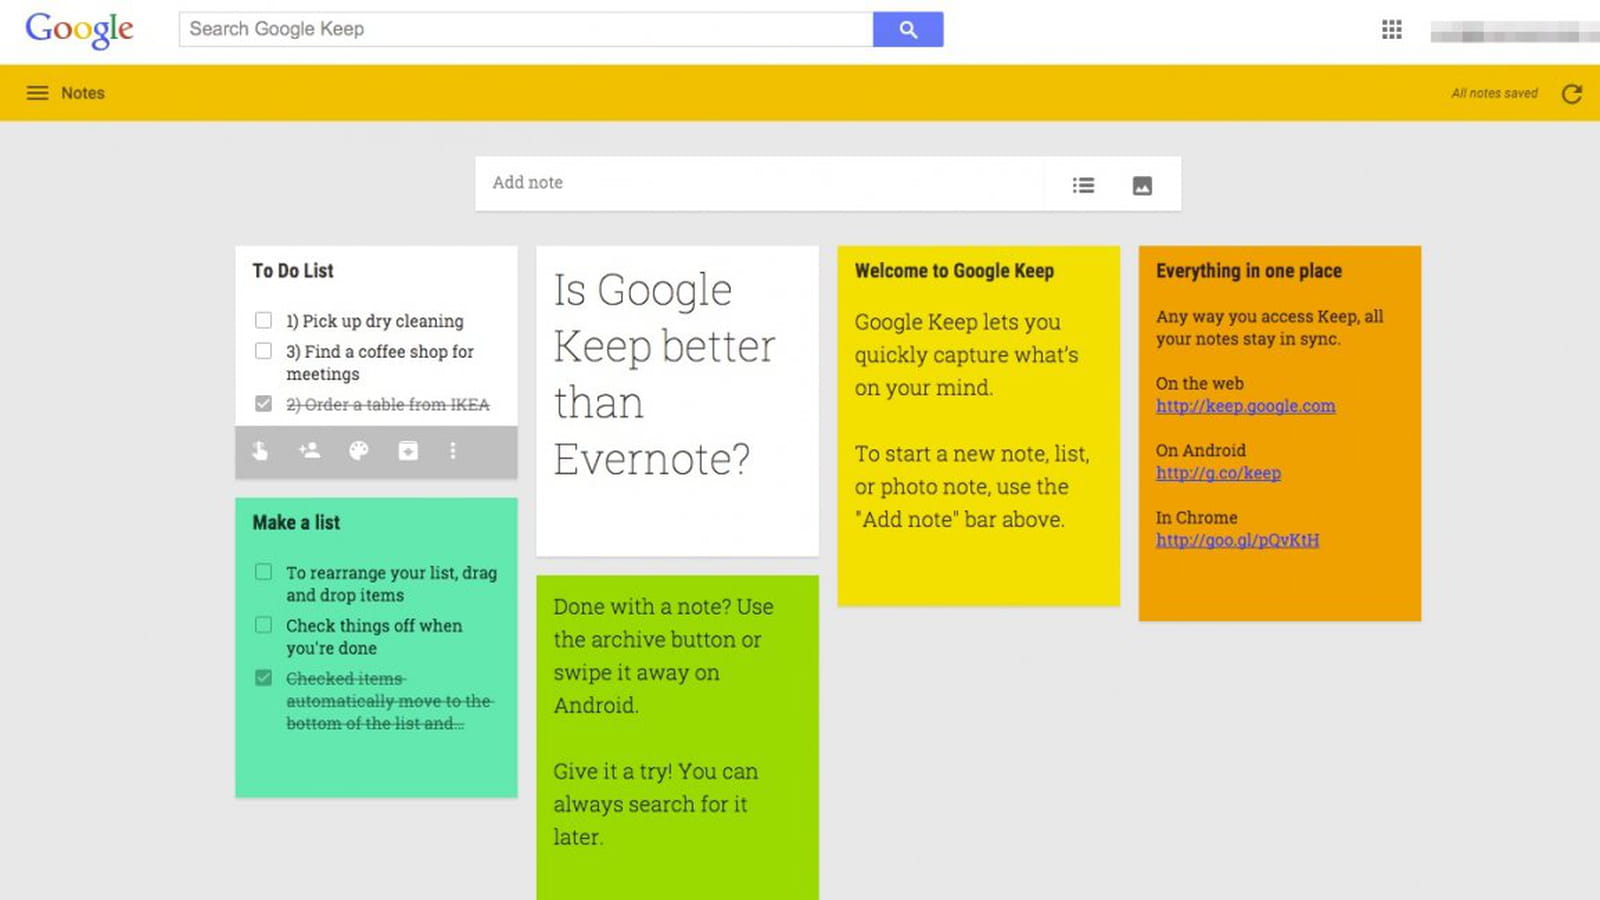Open the Google apps grid
The width and height of the screenshot is (1600, 900).
[1392, 30]
